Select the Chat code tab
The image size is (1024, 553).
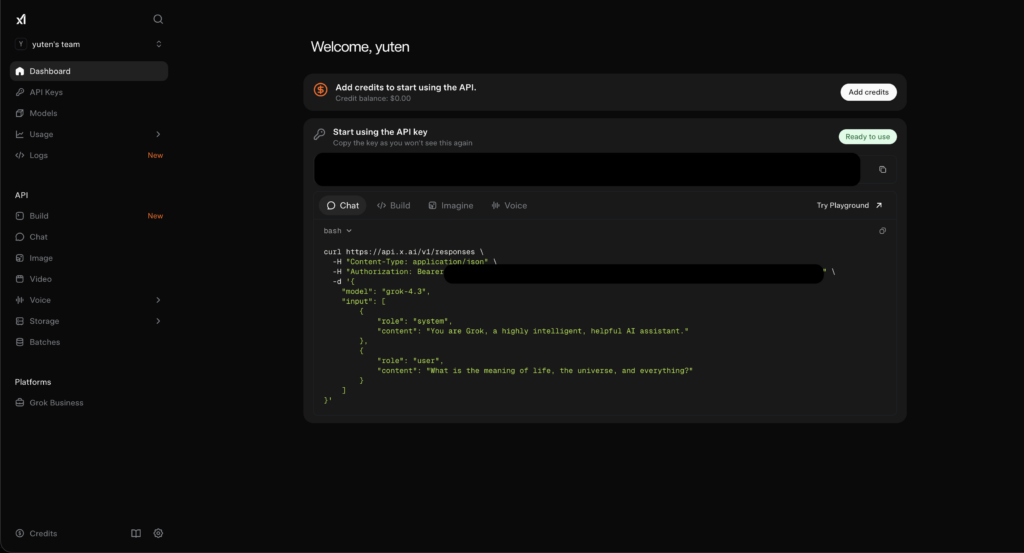coord(343,206)
